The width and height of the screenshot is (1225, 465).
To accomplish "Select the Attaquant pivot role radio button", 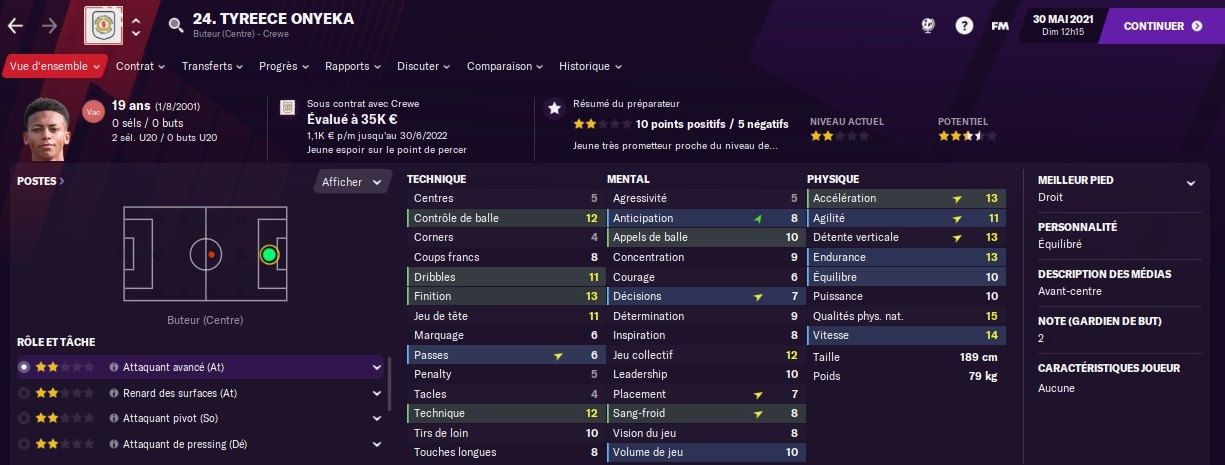I will coord(24,419).
